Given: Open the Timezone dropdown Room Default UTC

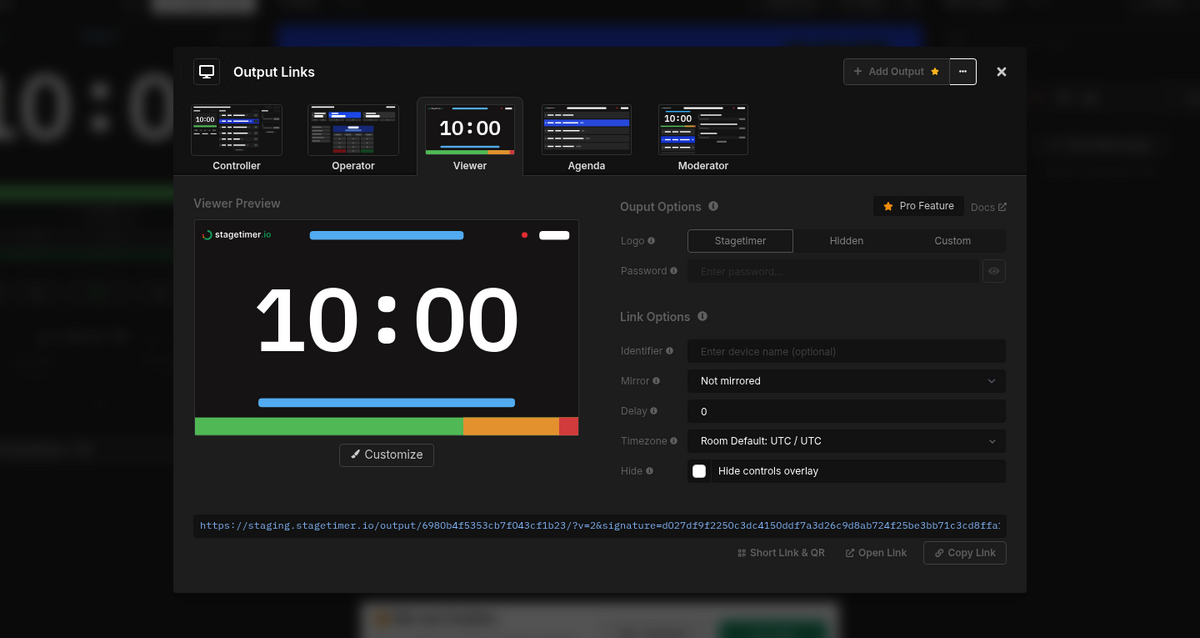Looking at the screenshot, I should tap(845, 441).
